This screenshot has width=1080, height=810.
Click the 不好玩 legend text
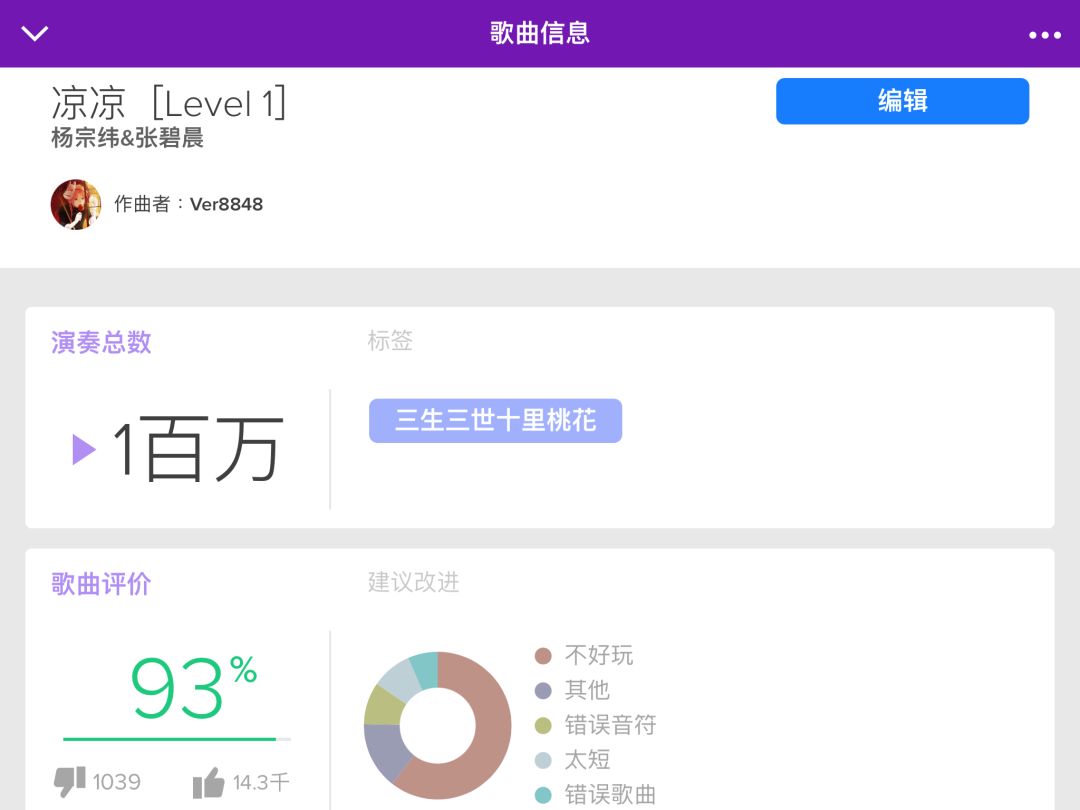click(599, 655)
